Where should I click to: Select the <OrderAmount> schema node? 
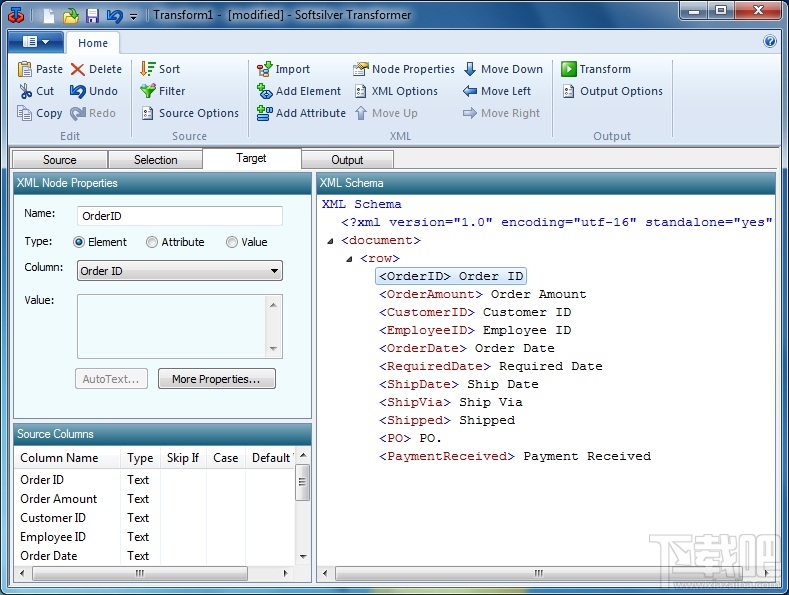[x=483, y=294]
